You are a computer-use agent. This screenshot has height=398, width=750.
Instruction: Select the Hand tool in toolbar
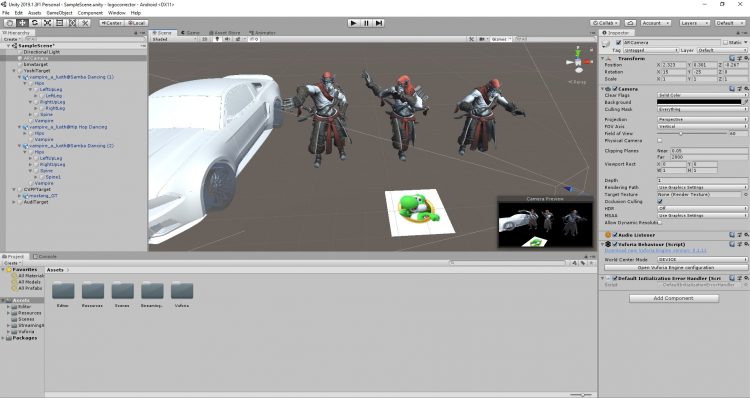10,22
